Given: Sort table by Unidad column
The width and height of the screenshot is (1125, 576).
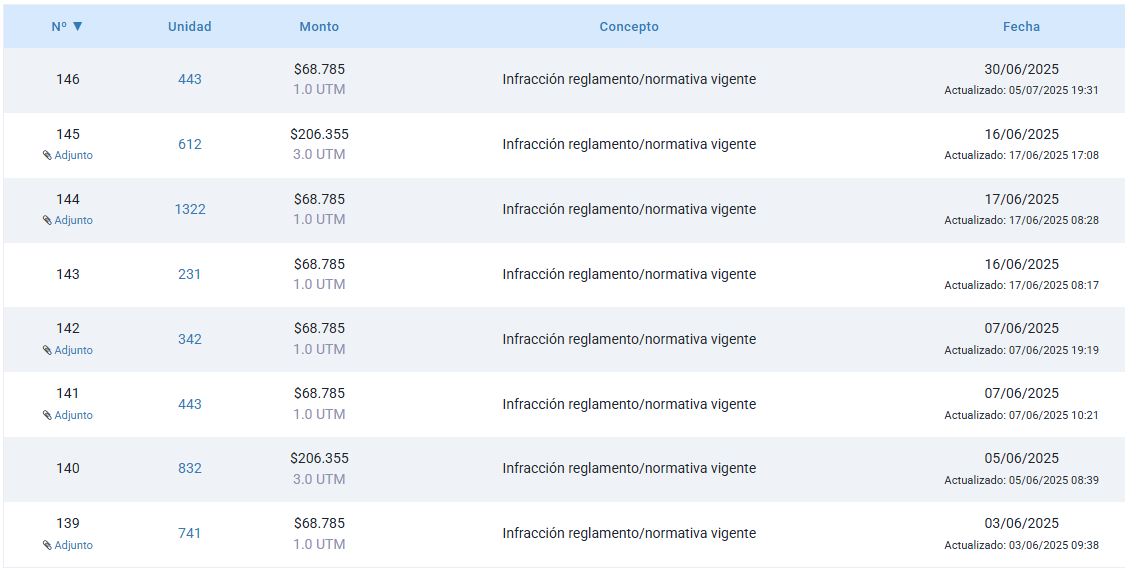Looking at the screenshot, I should (189, 27).
